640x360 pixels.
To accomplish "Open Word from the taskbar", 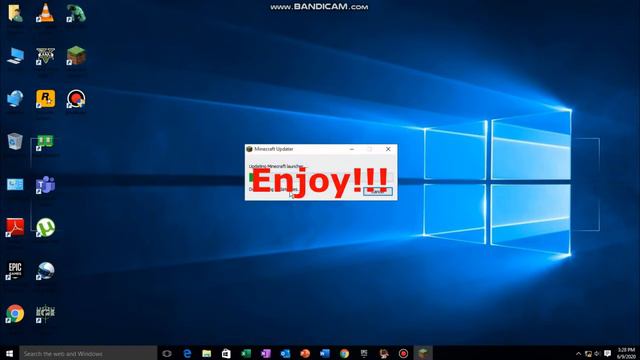I will [x=324, y=353].
